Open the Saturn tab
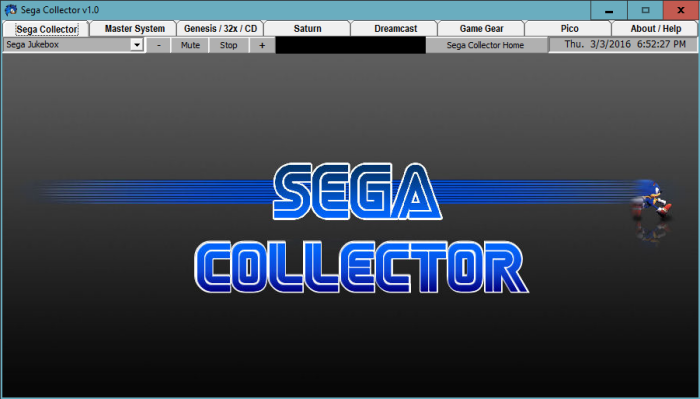The width and height of the screenshot is (700, 399). [308, 29]
